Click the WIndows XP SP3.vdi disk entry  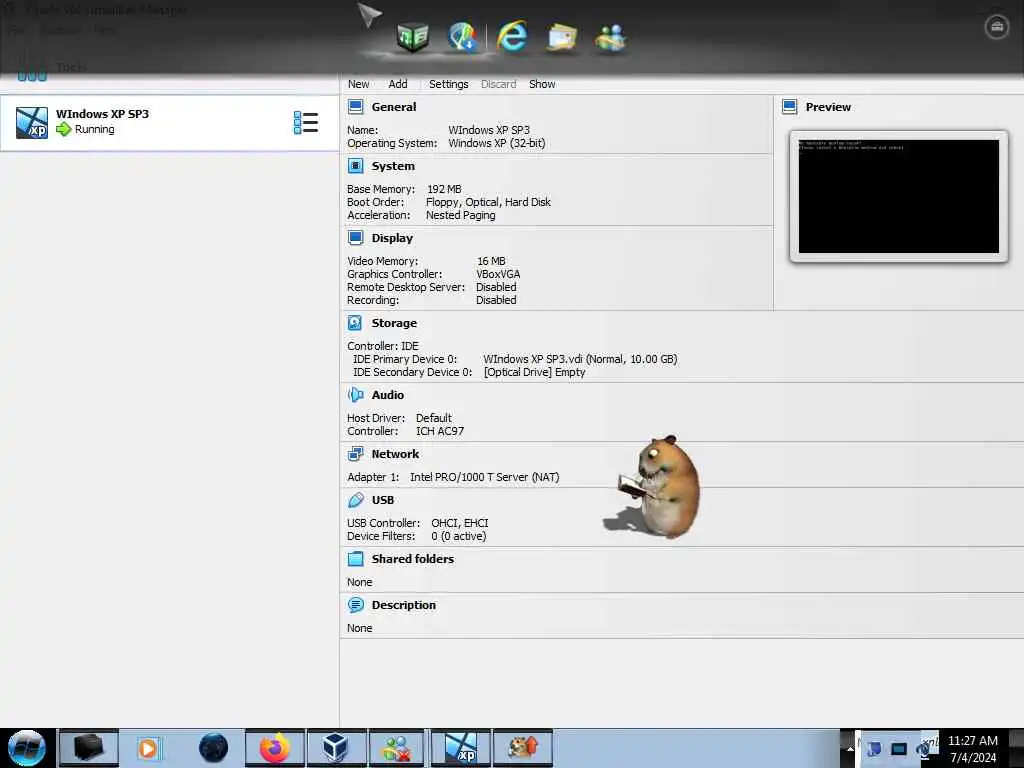point(580,359)
